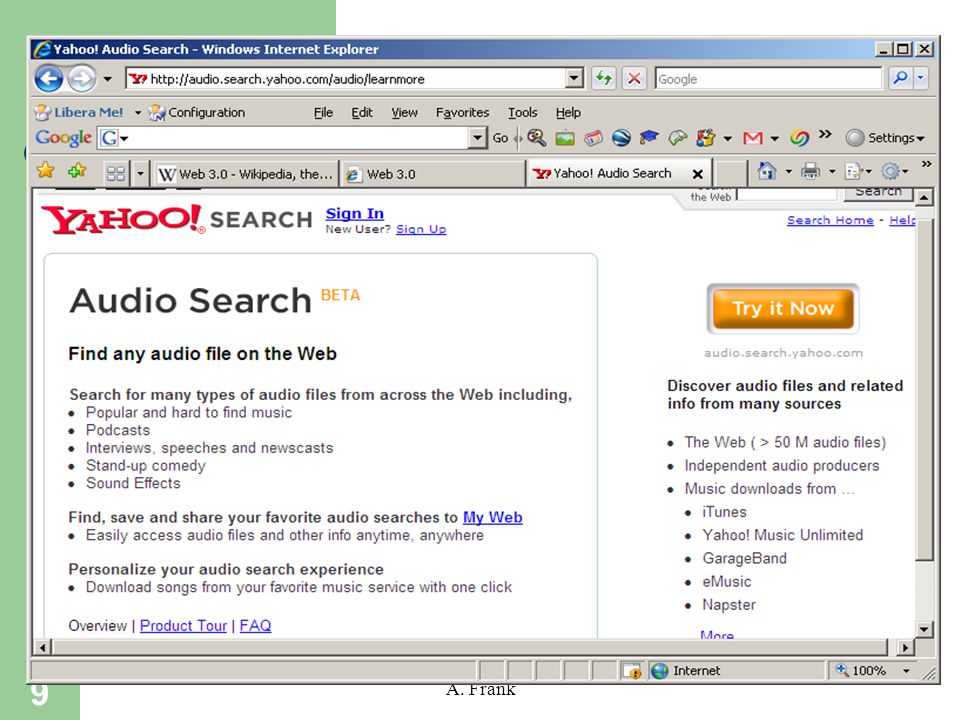Click the Go button on Google toolbar
Viewport: 960px width, 720px height.
click(x=500, y=138)
